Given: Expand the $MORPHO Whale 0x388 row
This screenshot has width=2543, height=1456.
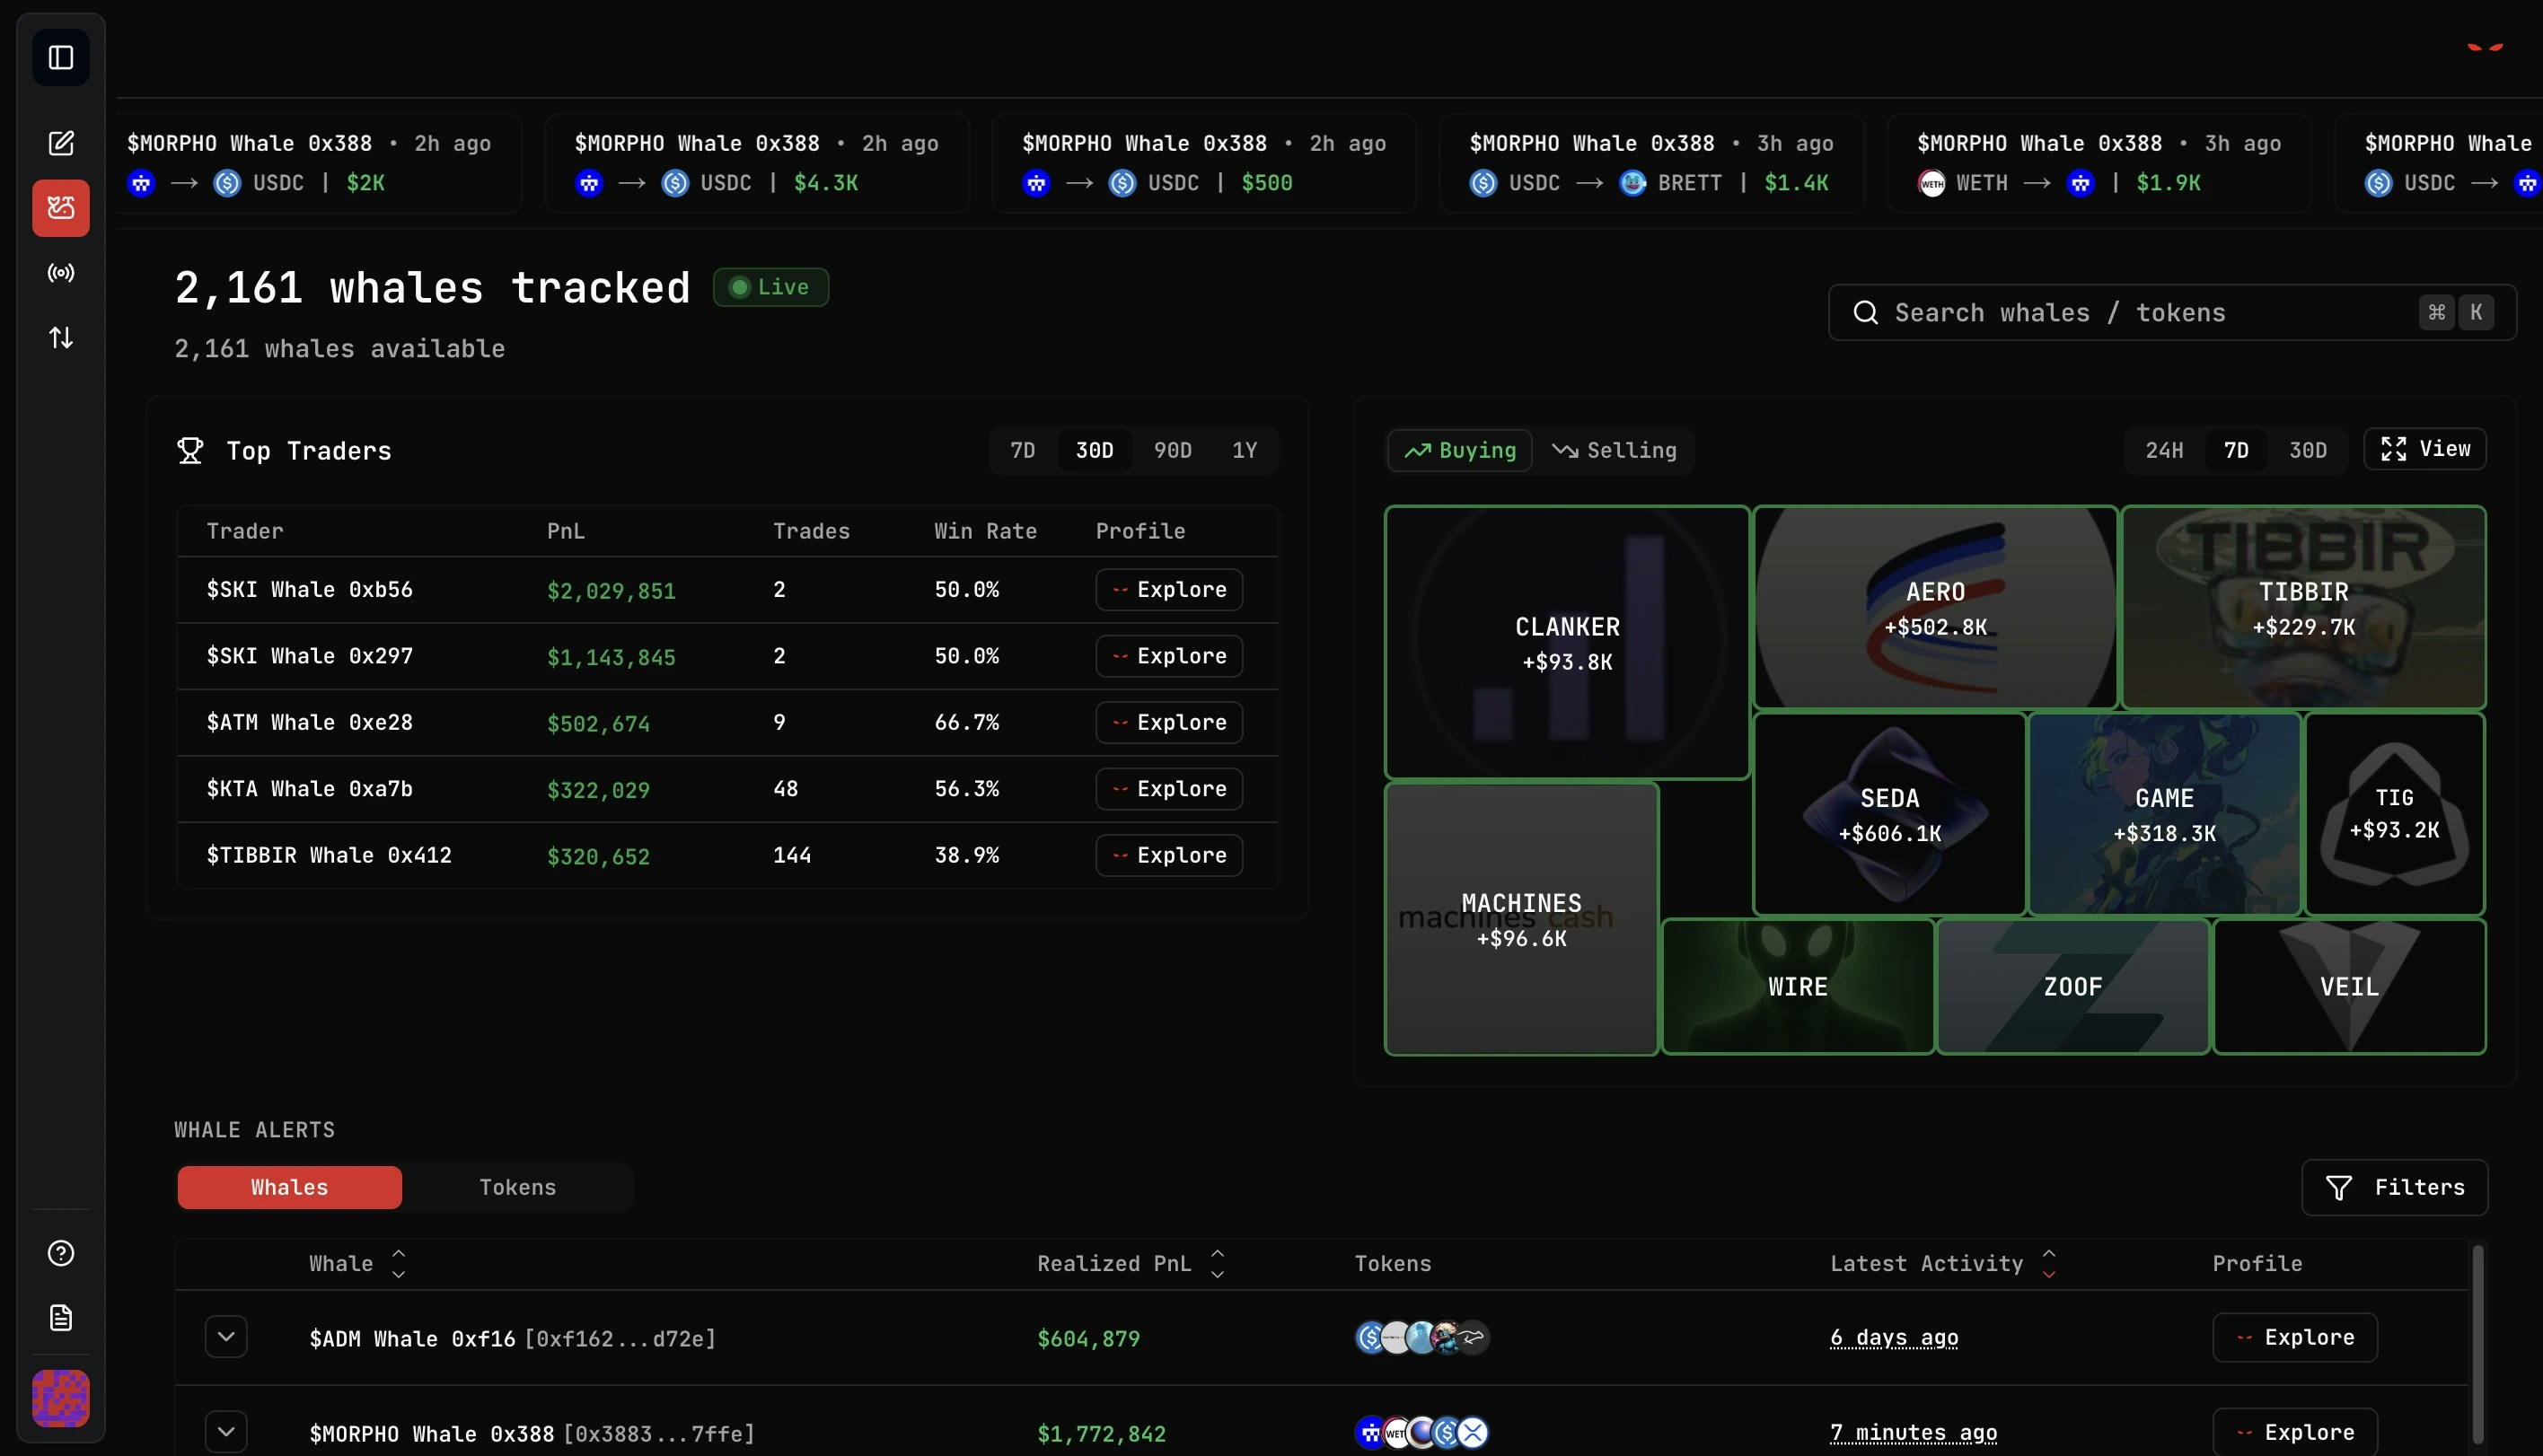Looking at the screenshot, I should [x=226, y=1432].
